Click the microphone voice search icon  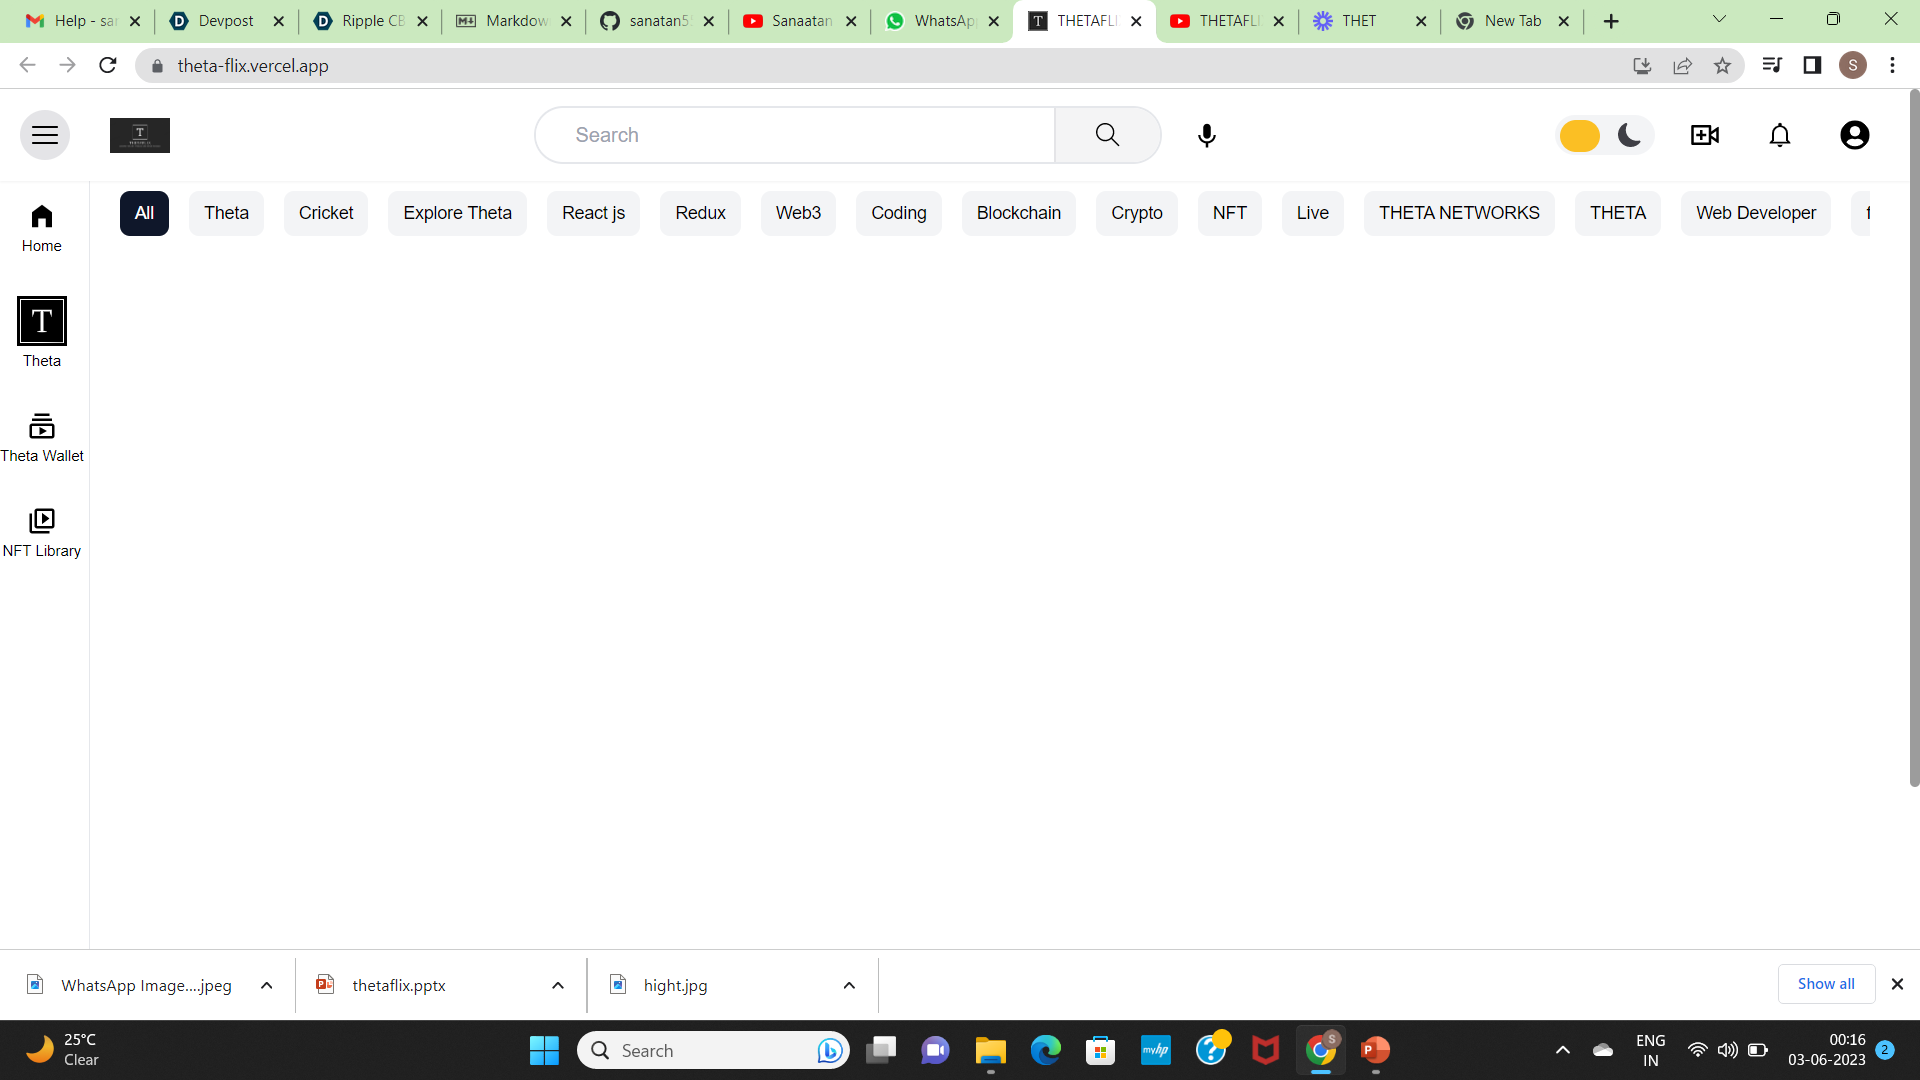1207,135
